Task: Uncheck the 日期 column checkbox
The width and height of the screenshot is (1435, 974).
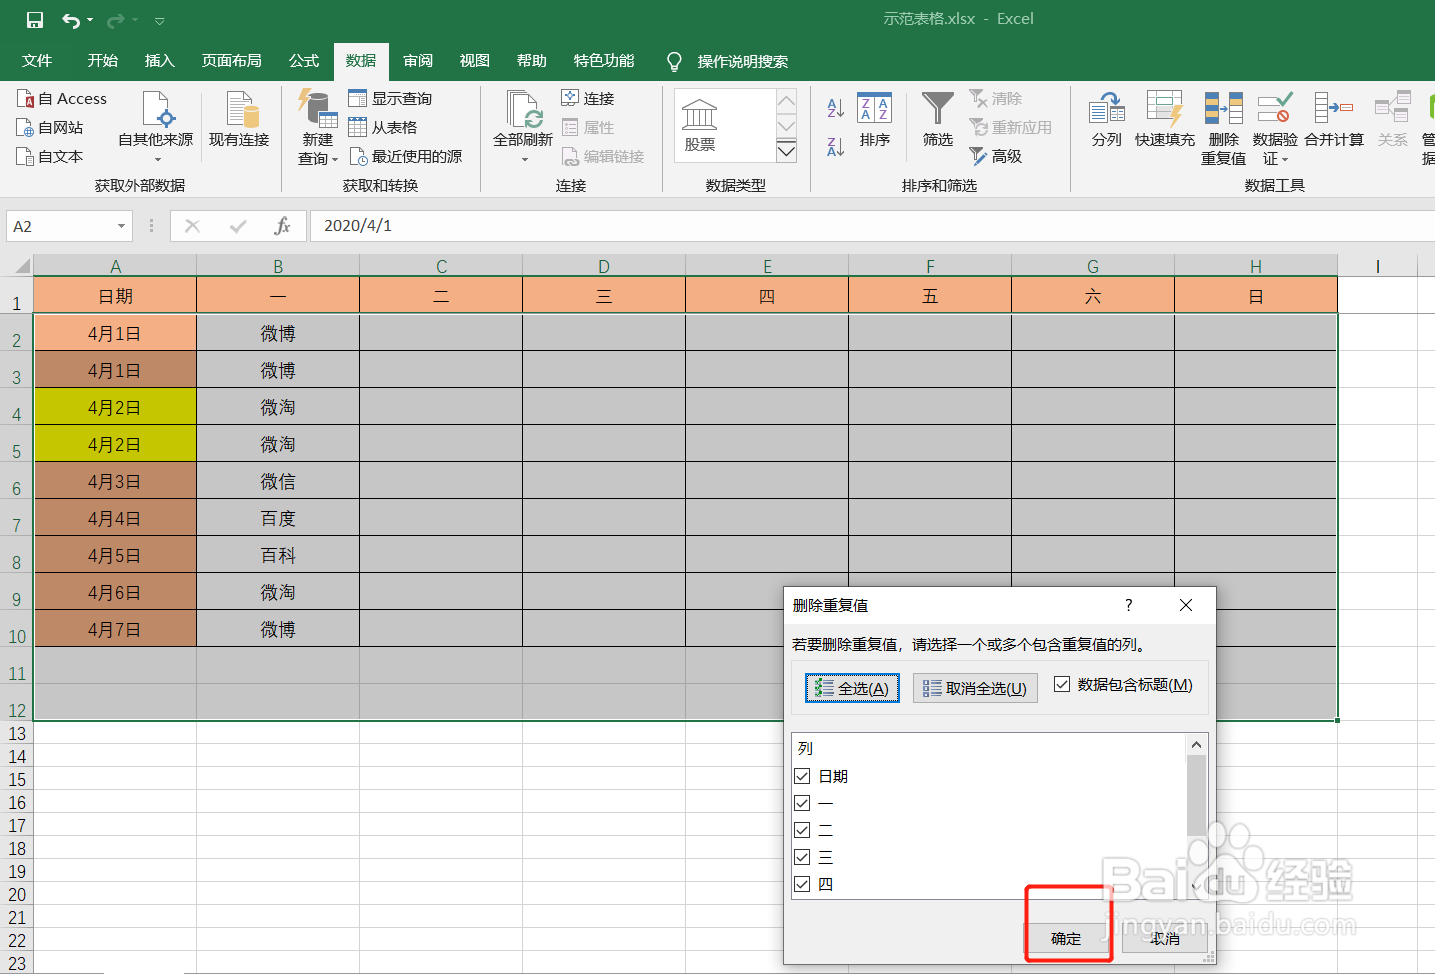Action: (802, 775)
